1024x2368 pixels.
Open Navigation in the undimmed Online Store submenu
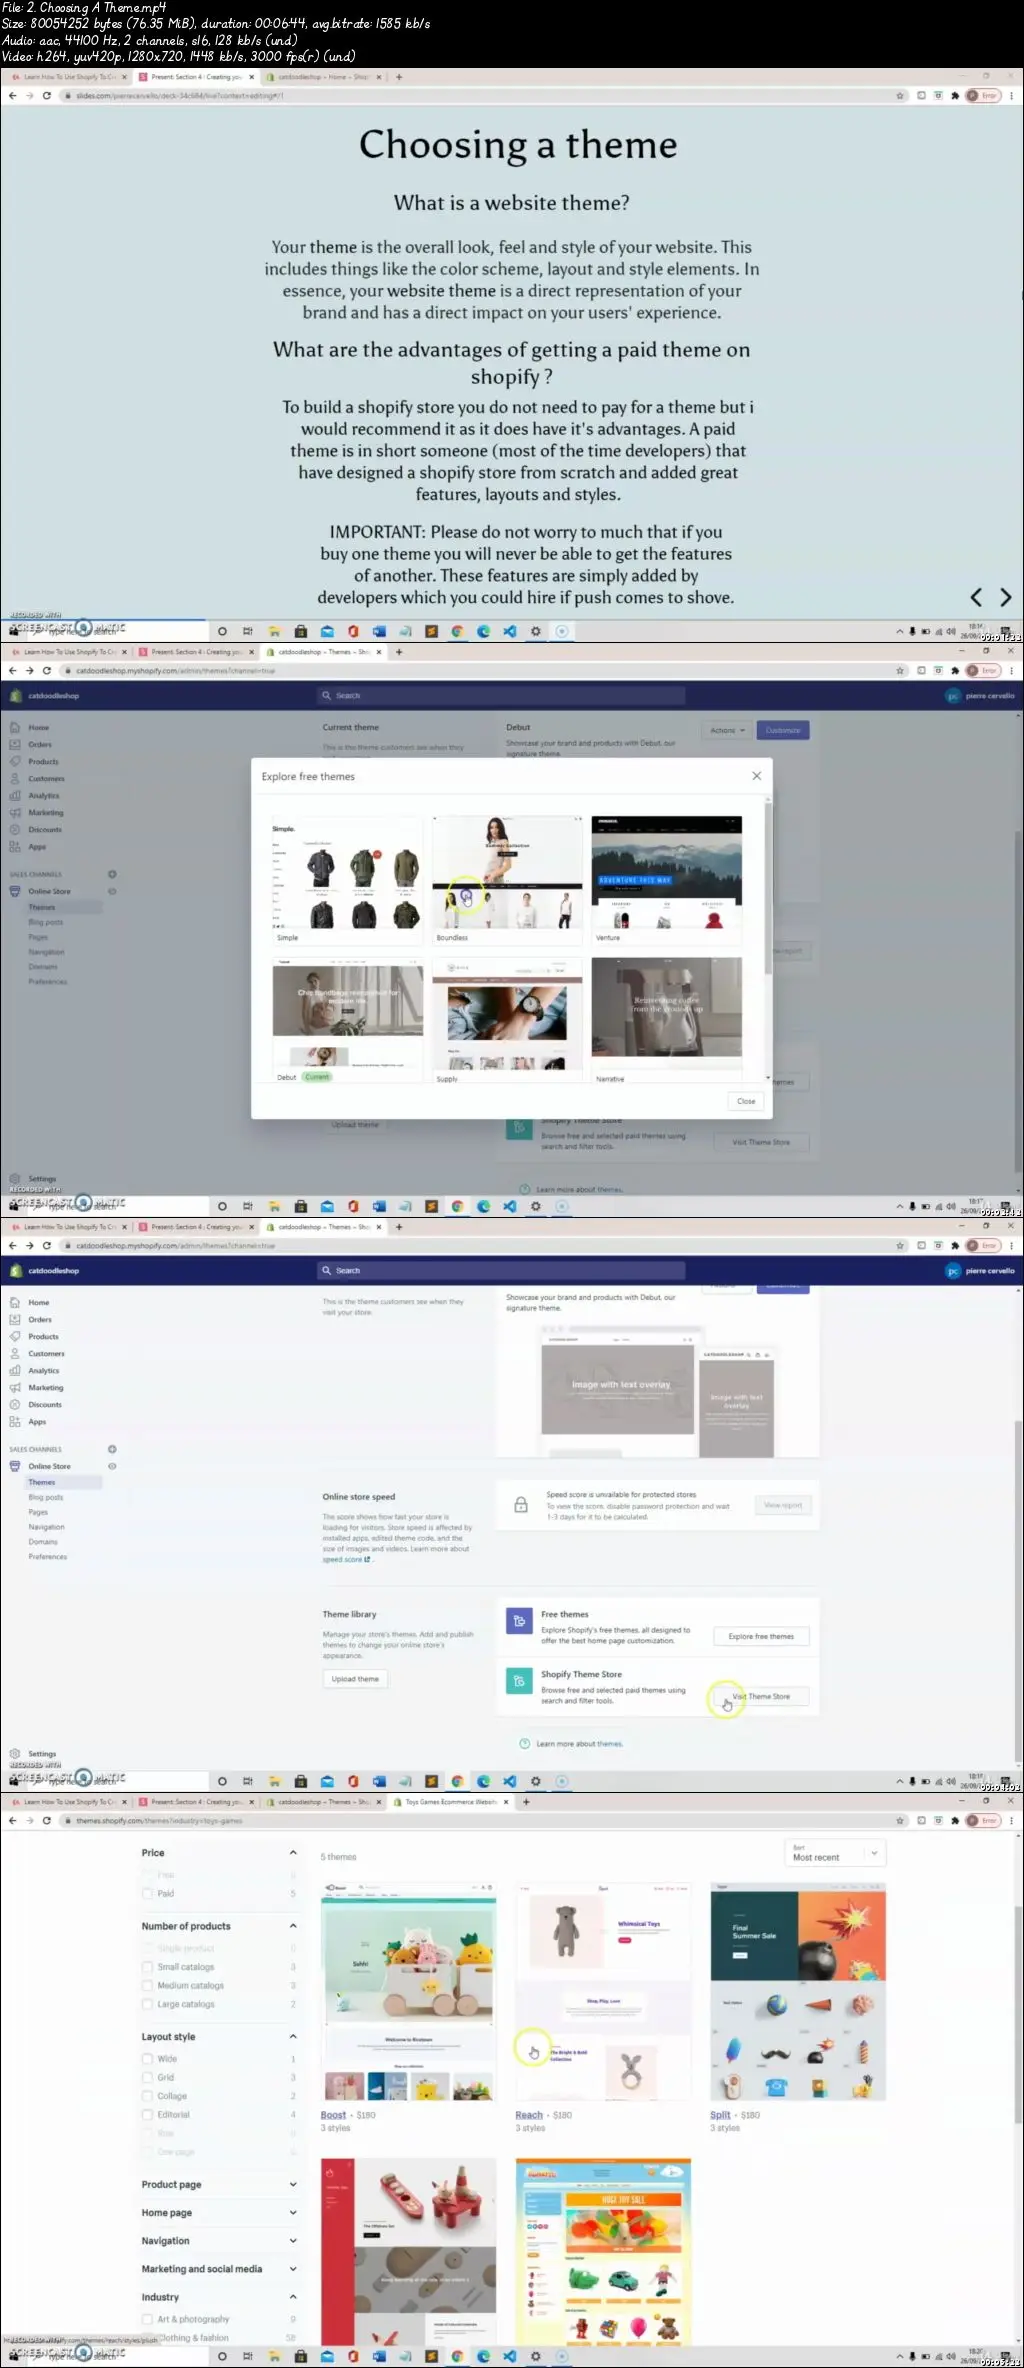(47, 1527)
